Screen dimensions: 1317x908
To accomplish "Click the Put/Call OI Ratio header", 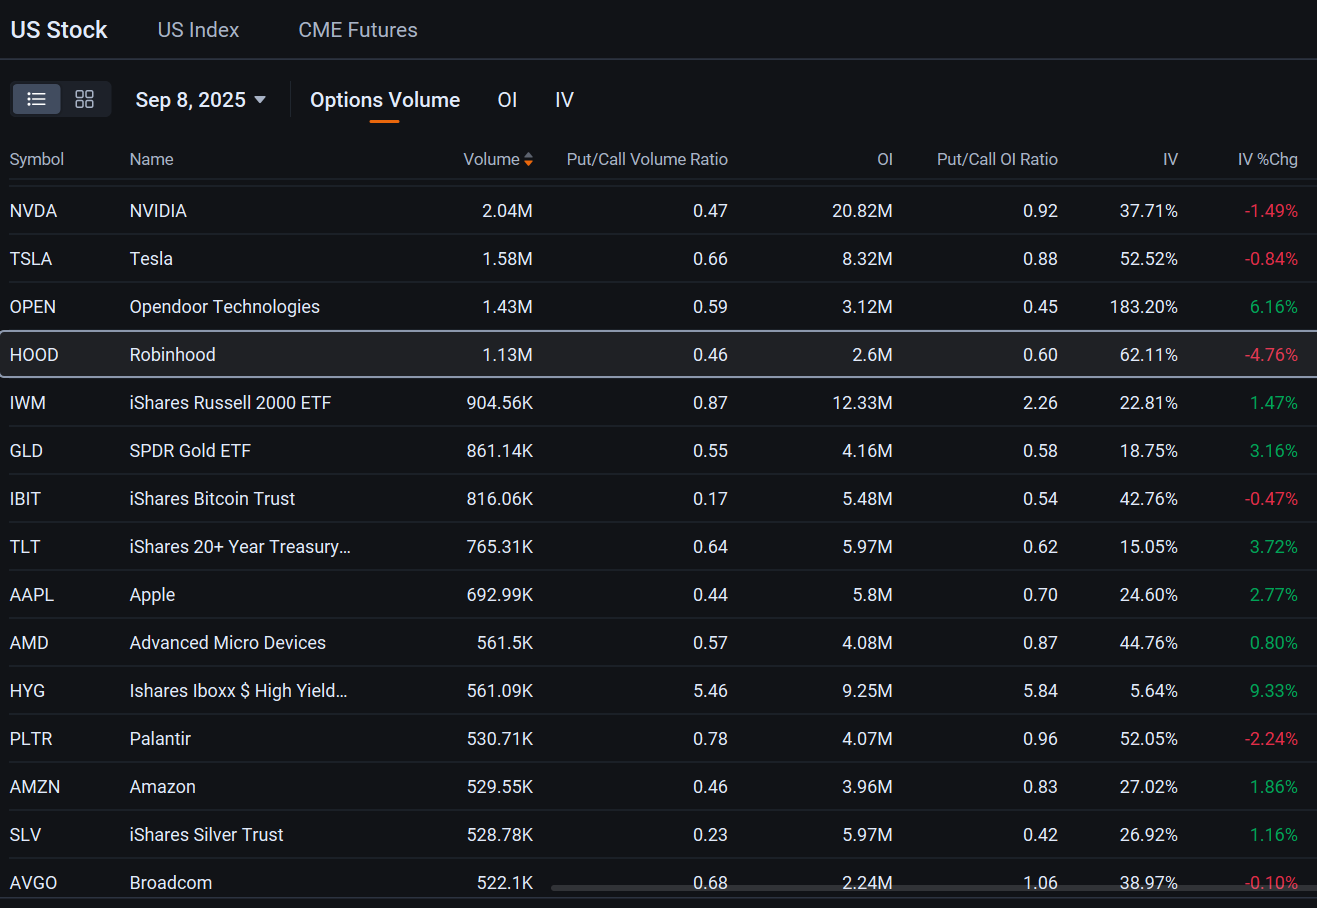I will [x=997, y=159].
